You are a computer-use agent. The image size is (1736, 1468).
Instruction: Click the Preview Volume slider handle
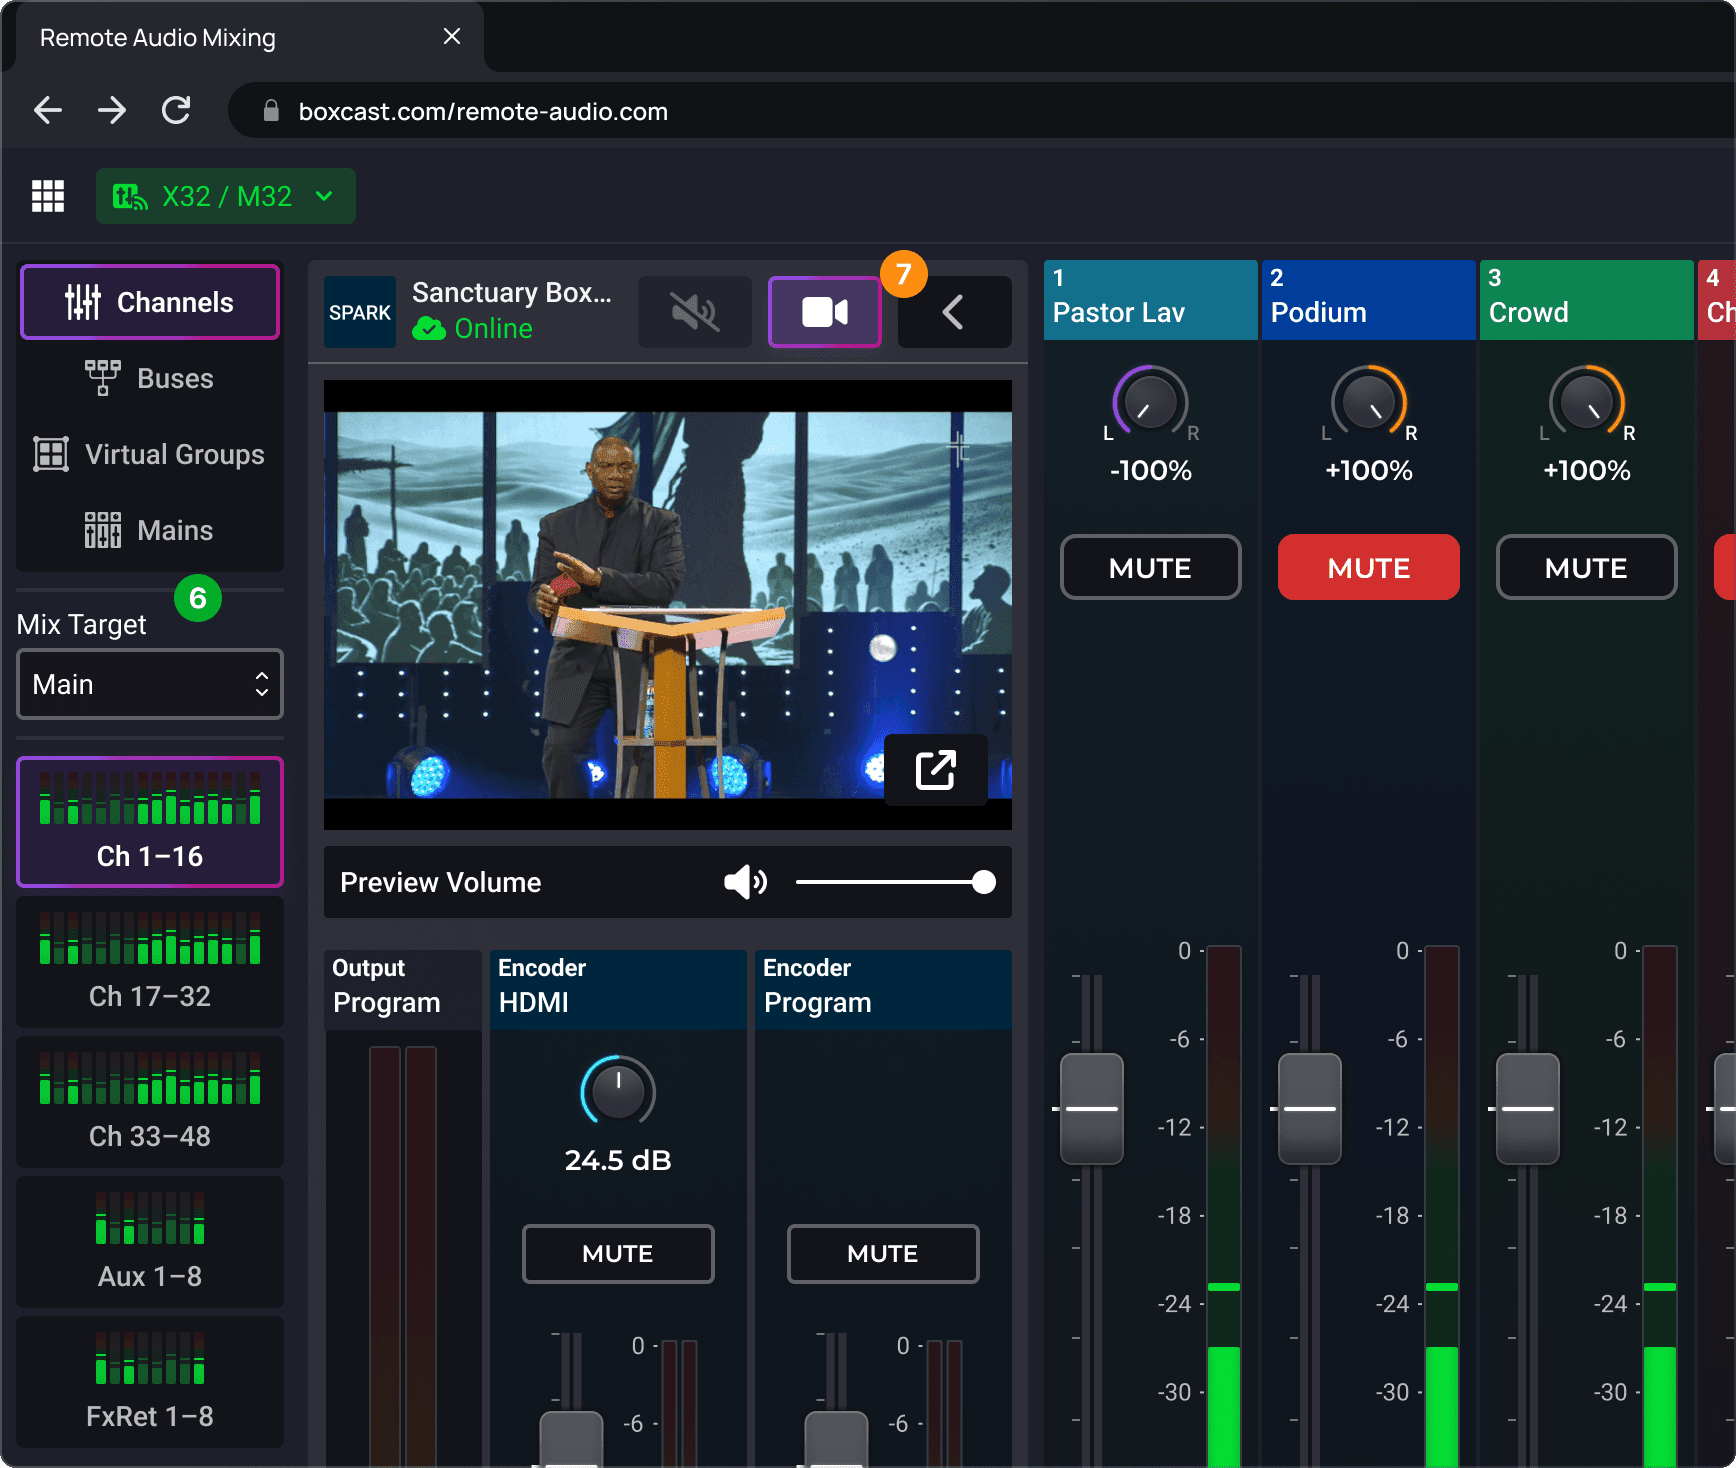(984, 882)
